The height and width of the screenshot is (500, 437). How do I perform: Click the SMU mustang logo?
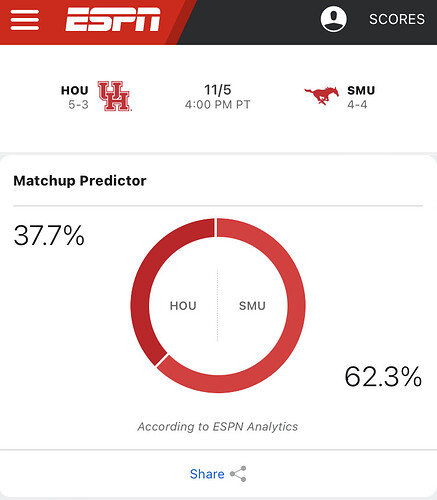[x=321, y=96]
